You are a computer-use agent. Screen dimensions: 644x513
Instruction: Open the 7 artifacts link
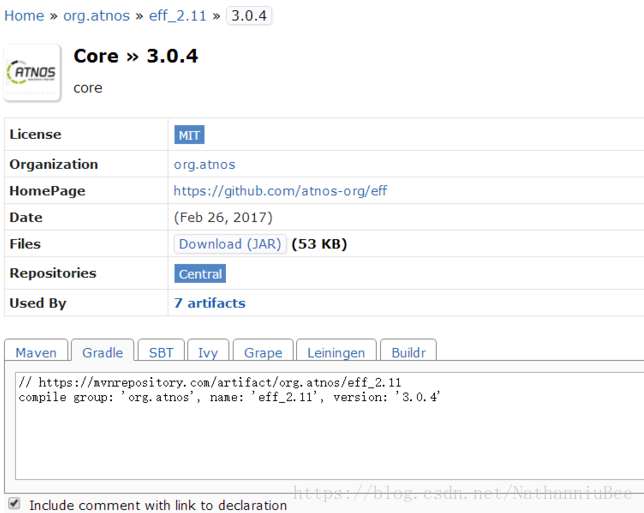(210, 303)
